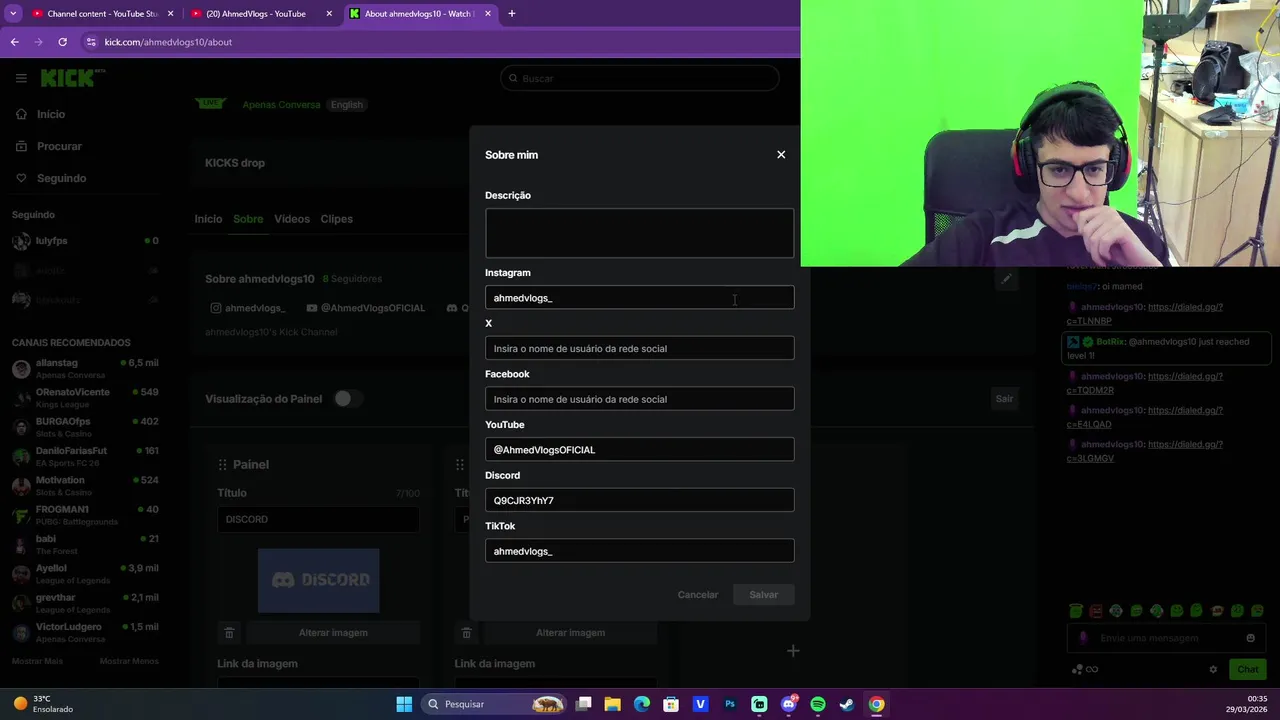Open recommended channel babi
Viewport: 1280px width, 720px height.
(x=85, y=544)
